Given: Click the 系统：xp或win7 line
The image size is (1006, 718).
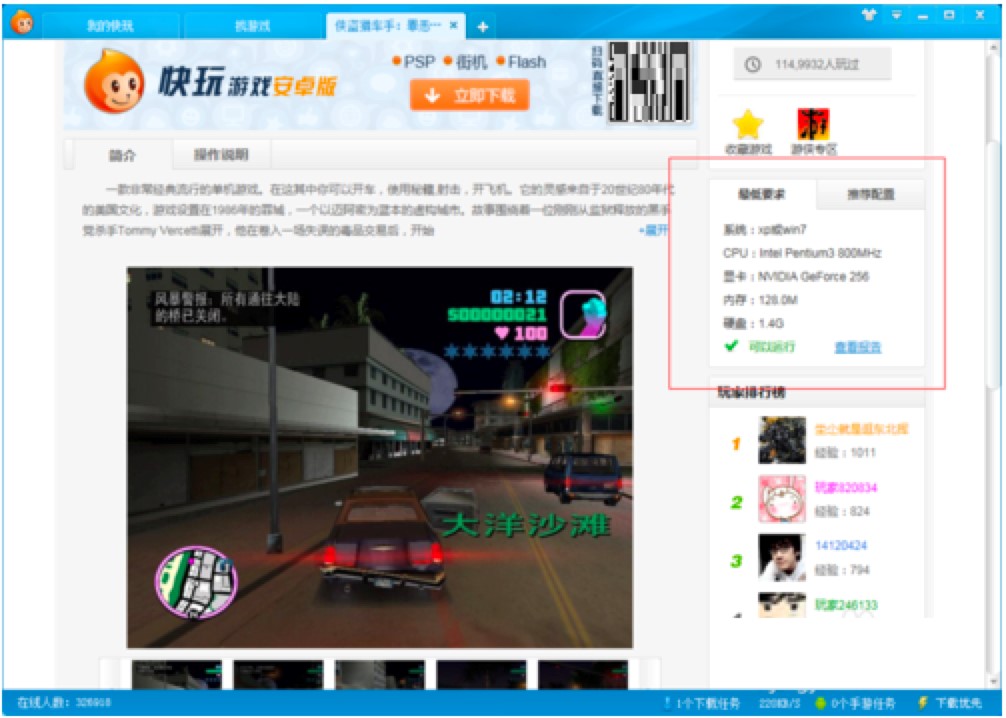Looking at the screenshot, I should click(x=765, y=229).
